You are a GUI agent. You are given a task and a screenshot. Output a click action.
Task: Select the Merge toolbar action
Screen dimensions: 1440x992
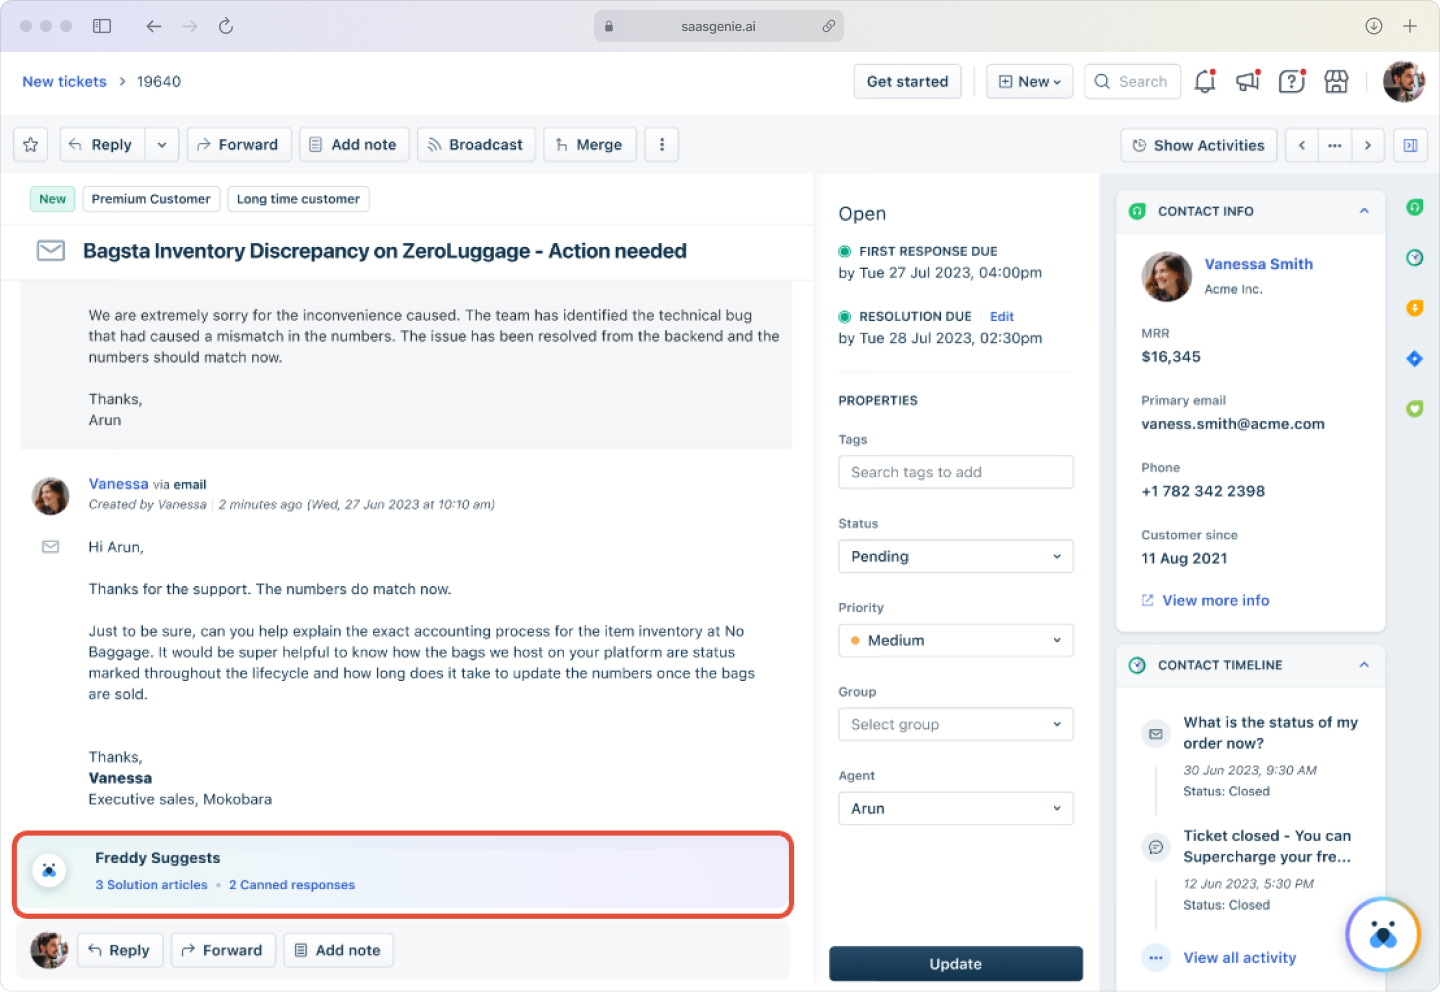(x=590, y=144)
